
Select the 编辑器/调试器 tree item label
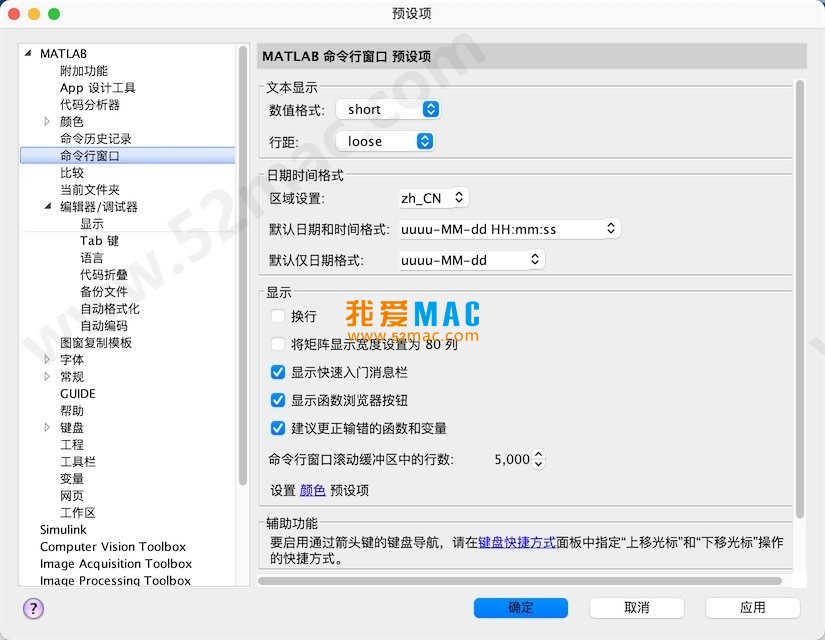(98, 206)
